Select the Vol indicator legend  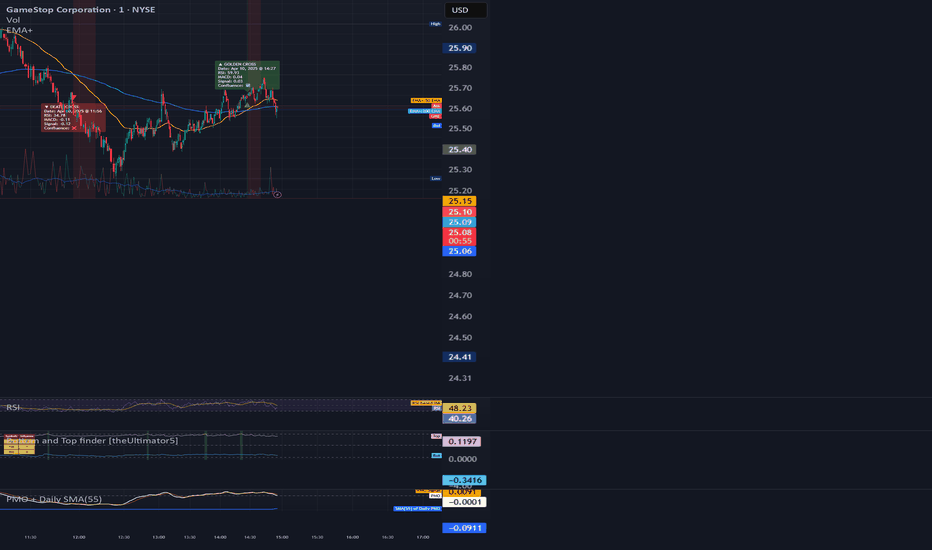click(12, 20)
